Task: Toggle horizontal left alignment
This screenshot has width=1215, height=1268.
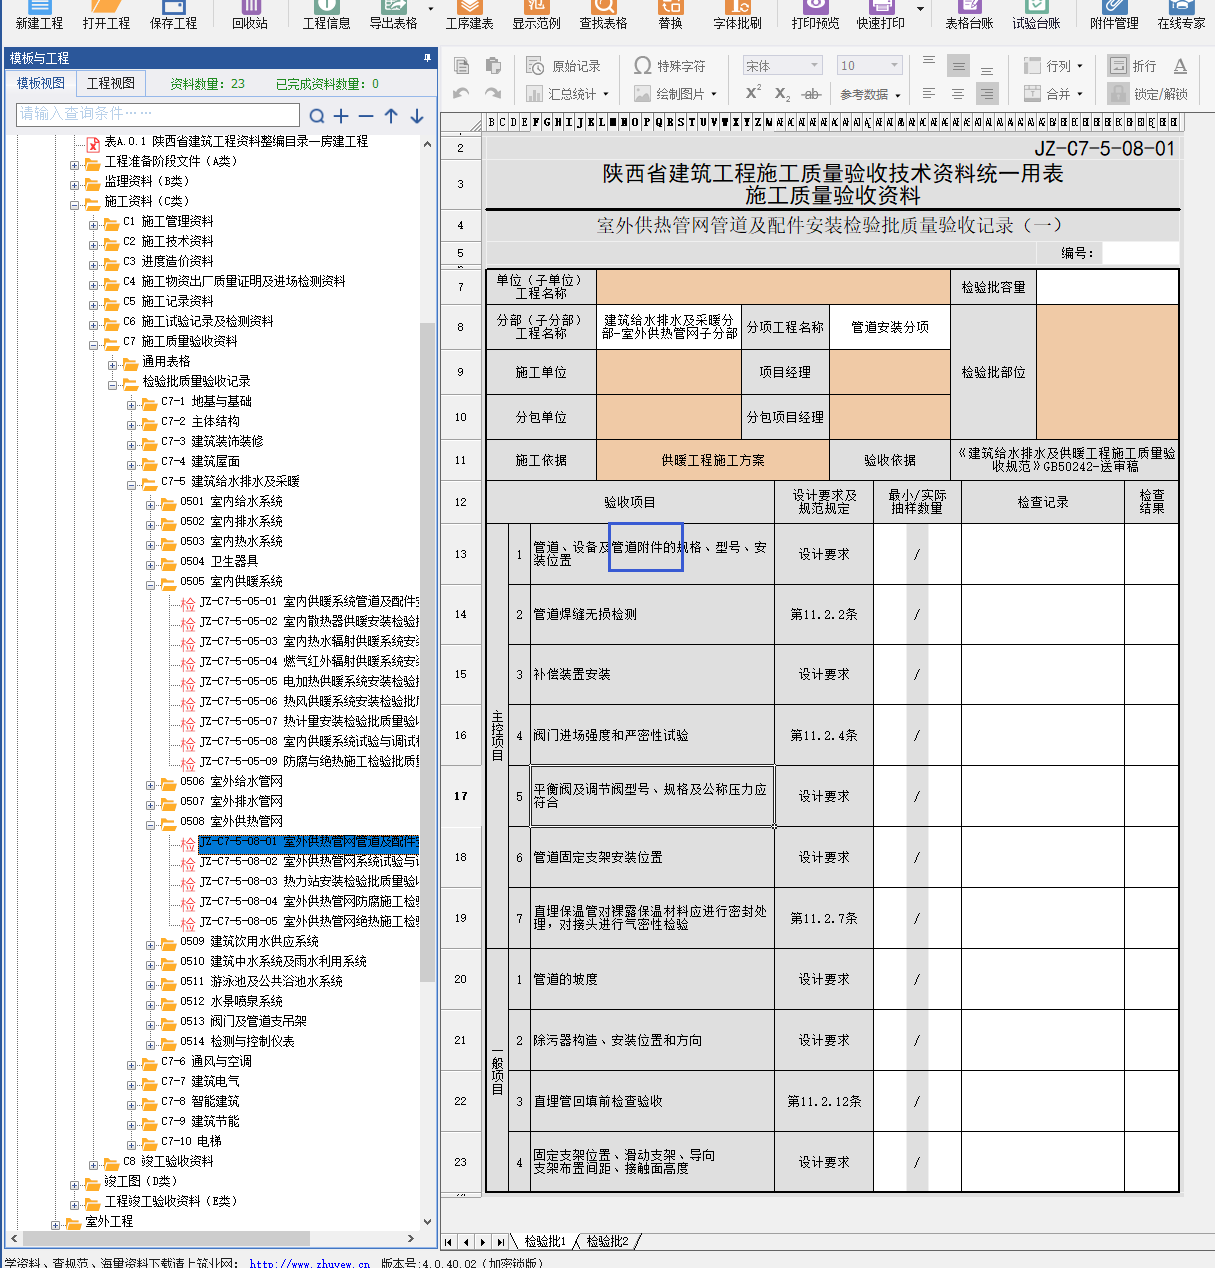Action: click(x=929, y=94)
